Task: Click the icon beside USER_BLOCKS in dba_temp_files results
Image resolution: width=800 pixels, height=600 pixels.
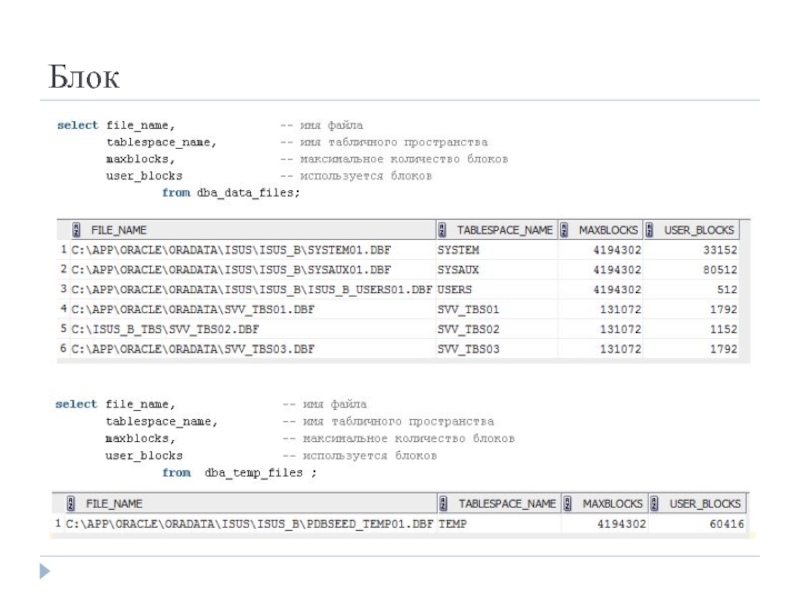Action: point(655,503)
